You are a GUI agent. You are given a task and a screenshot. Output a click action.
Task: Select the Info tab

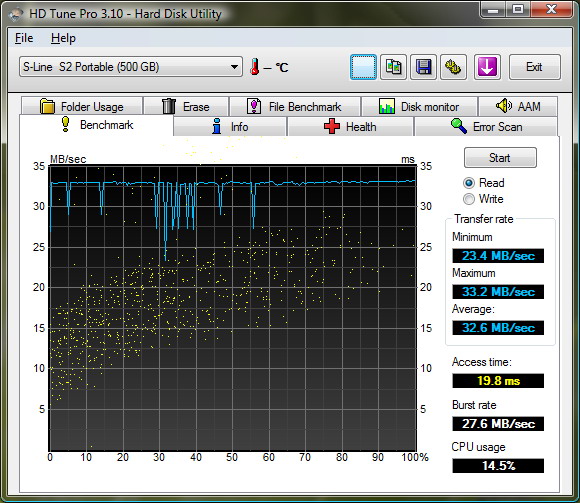[230, 127]
